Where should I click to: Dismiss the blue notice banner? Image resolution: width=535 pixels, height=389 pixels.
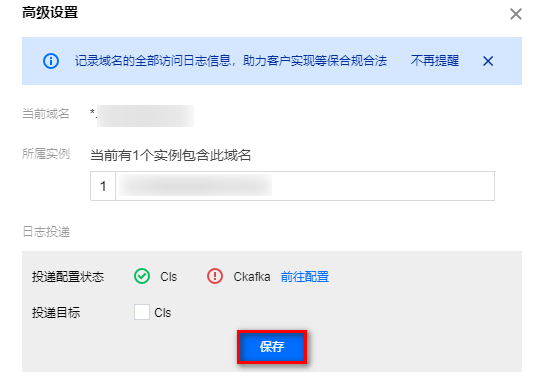point(488,61)
